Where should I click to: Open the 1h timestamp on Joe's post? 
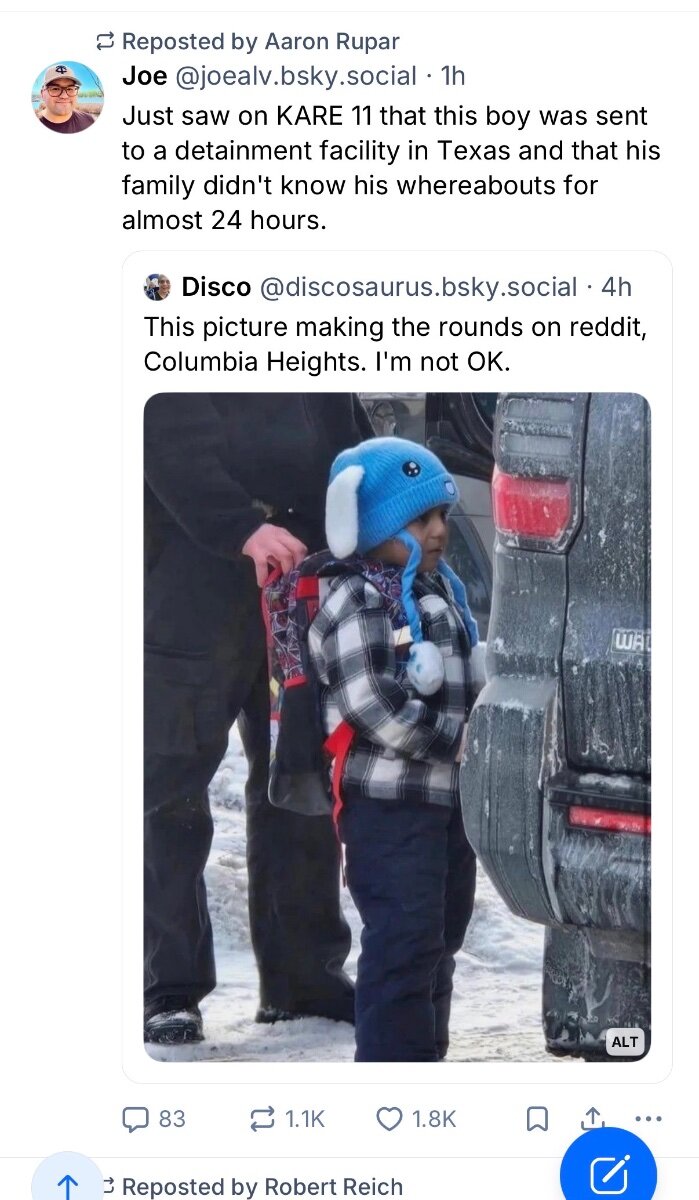(x=453, y=75)
